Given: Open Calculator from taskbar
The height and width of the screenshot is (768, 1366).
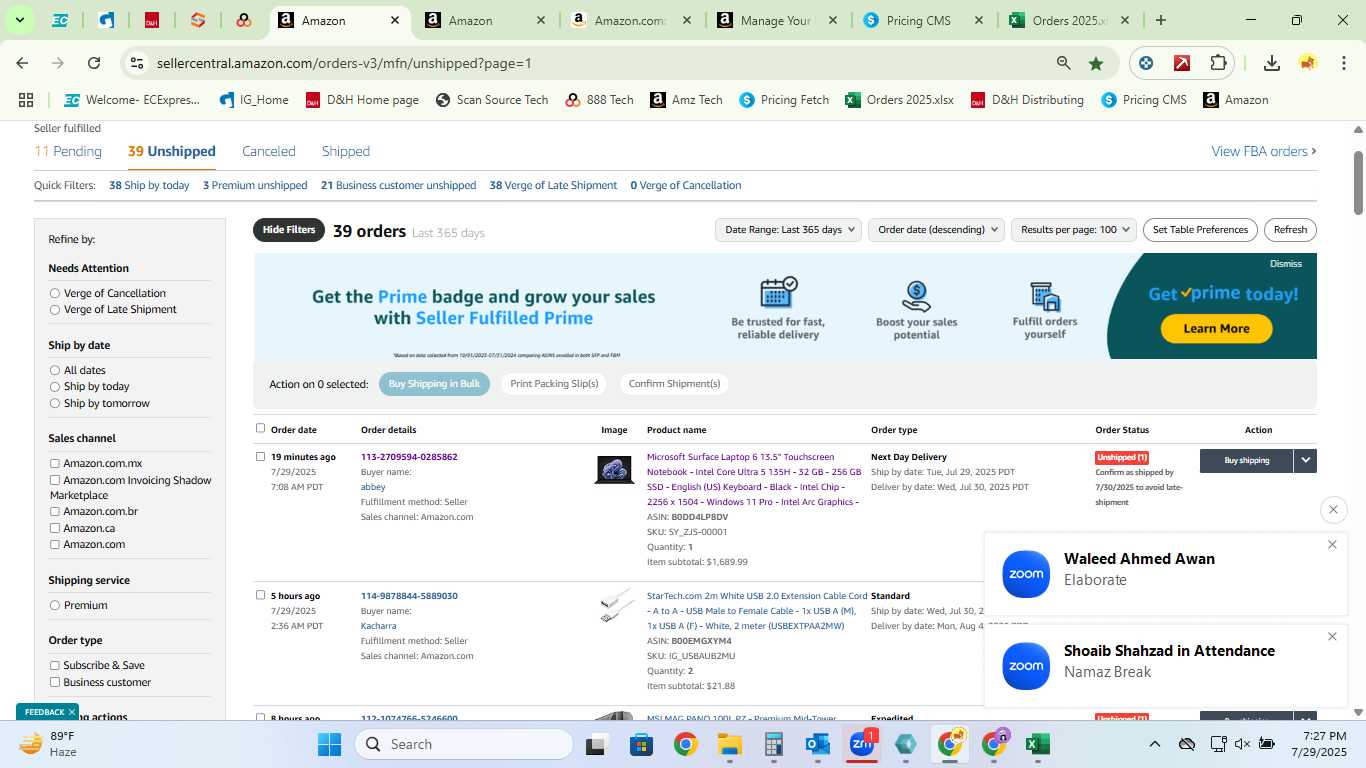Looking at the screenshot, I should (x=773, y=744).
